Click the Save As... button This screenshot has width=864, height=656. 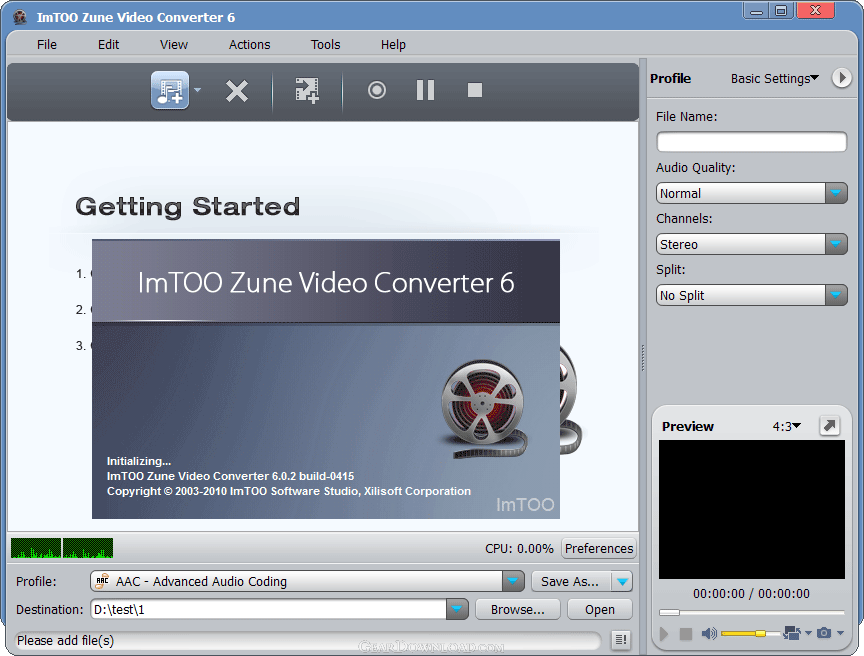[x=571, y=581]
